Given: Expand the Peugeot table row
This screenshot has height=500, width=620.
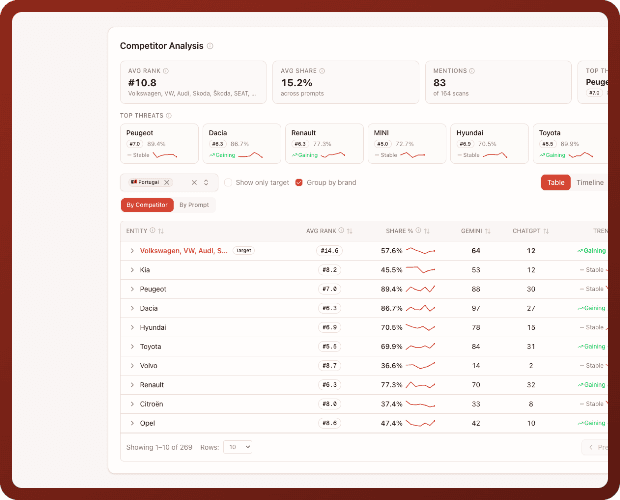Looking at the screenshot, I should (x=132, y=289).
